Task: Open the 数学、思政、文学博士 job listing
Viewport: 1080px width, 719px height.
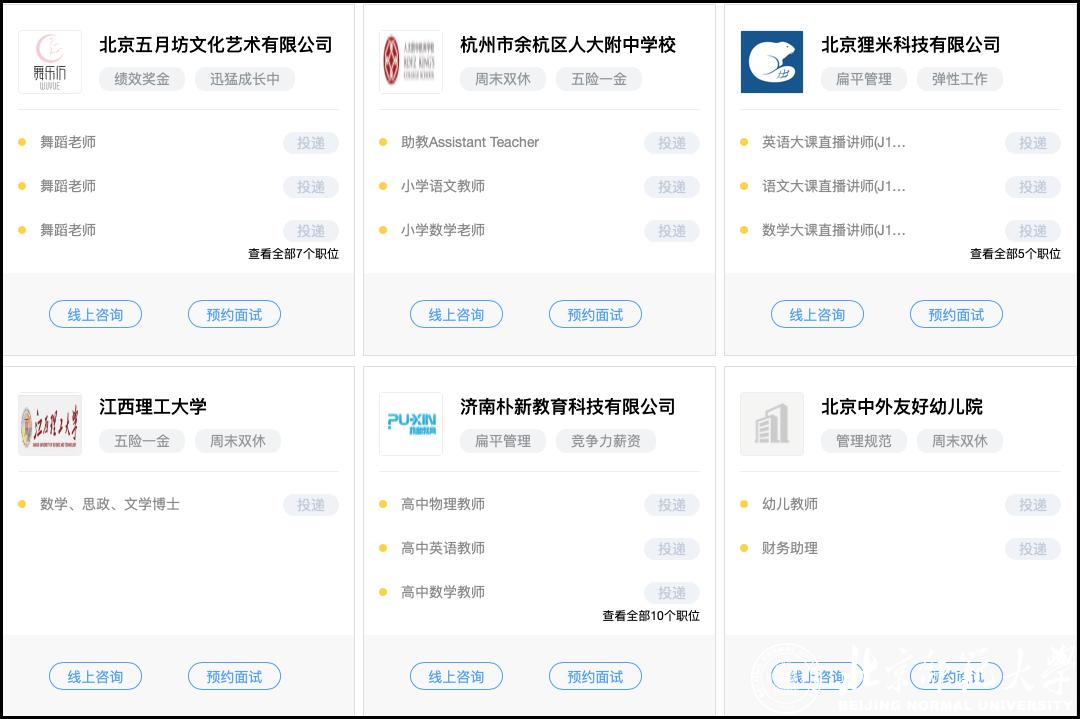Action: [x=110, y=504]
